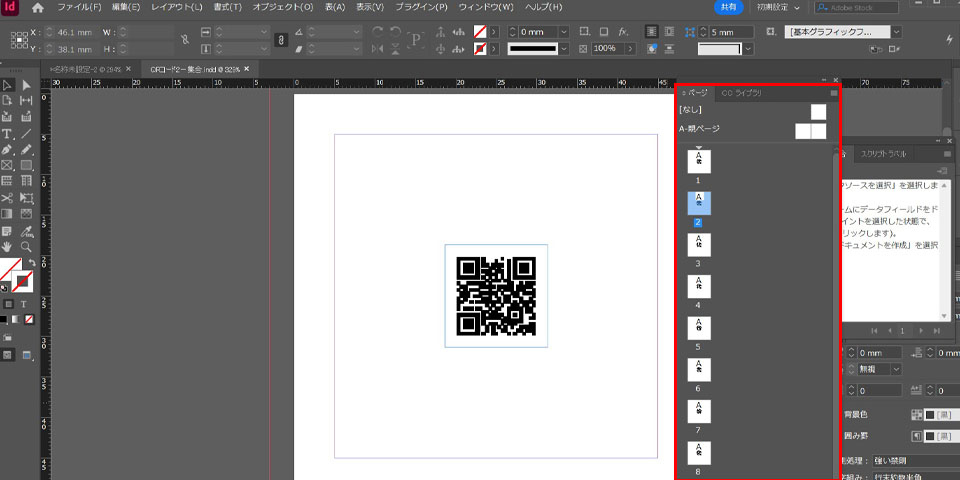Close the QRコード2 document tab
Image resolution: width=960 pixels, height=480 pixels.
pos(244,69)
